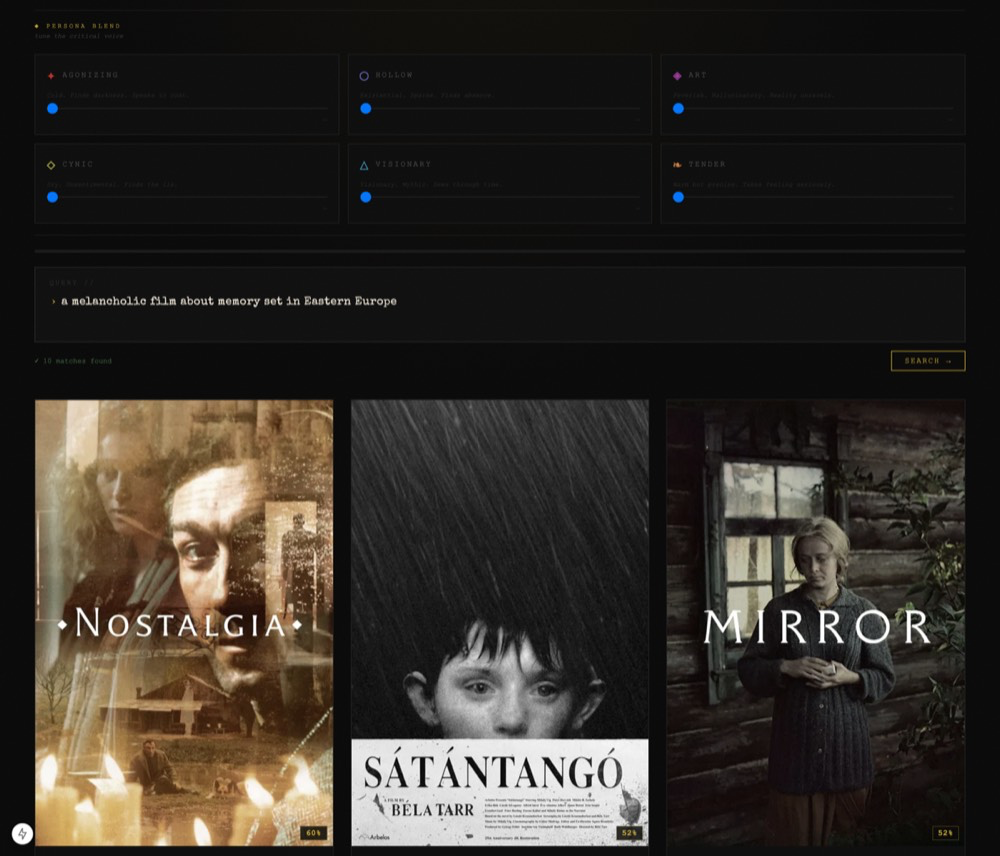Click the orange Tender persona icon
1000x856 pixels.
(677, 165)
